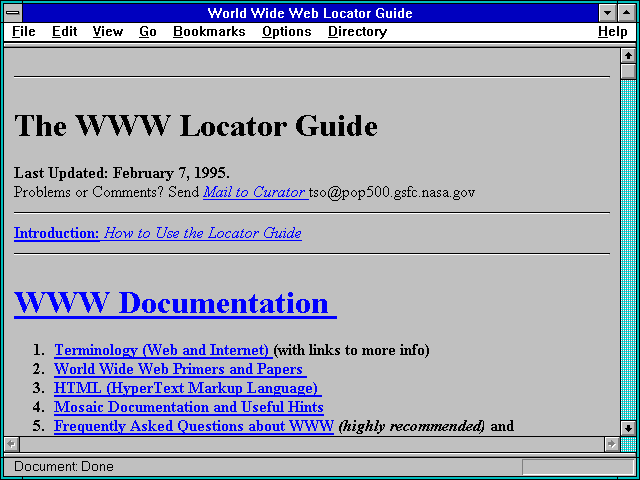This screenshot has width=640, height=480.
Task: Click the vertical scrollbar up arrow
Action: [x=628, y=56]
